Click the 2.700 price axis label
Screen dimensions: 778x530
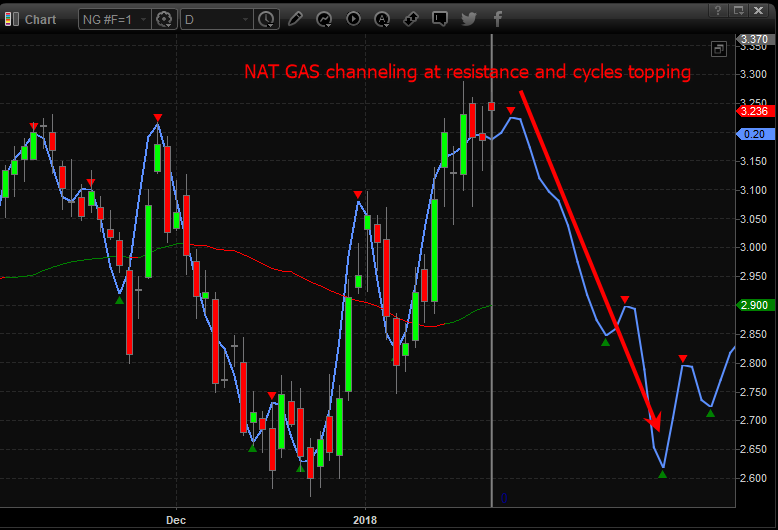[753, 420]
